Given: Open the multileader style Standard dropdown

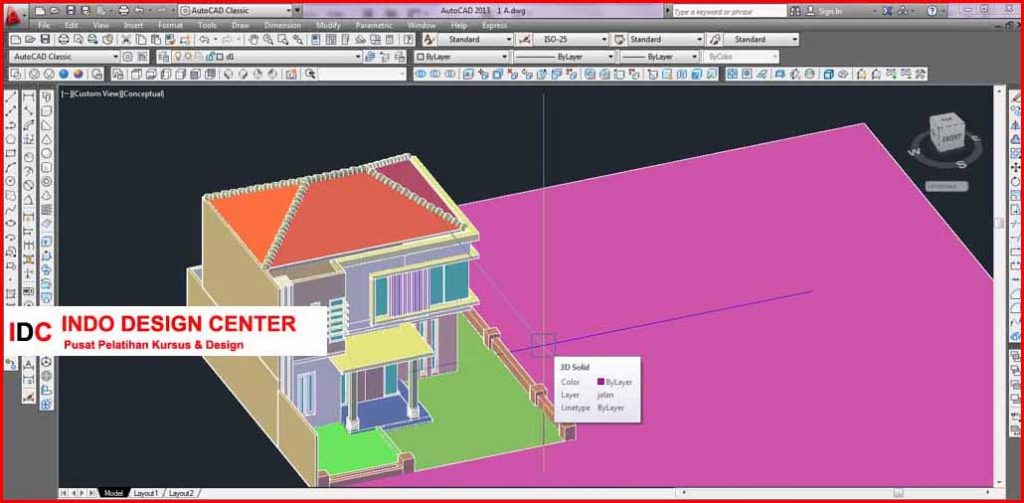Looking at the screenshot, I should tap(794, 40).
